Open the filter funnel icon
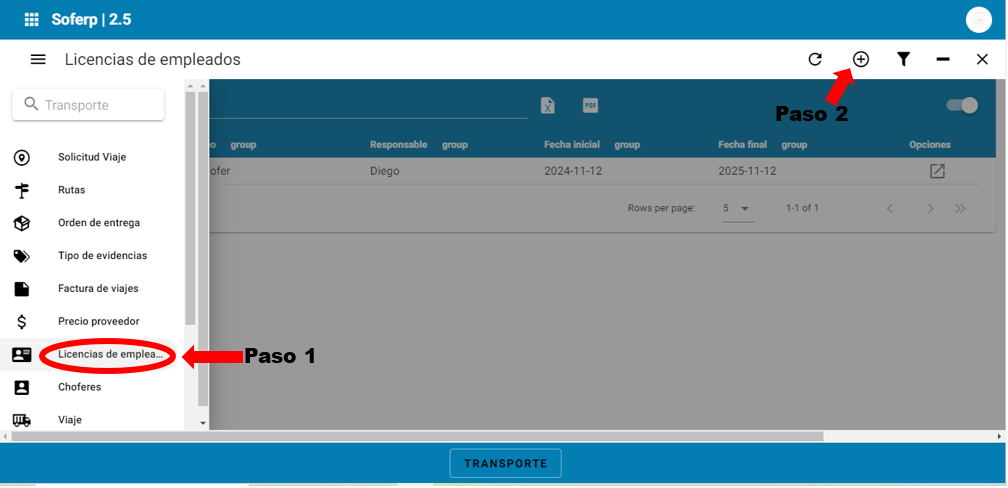1008x488 pixels. click(903, 59)
